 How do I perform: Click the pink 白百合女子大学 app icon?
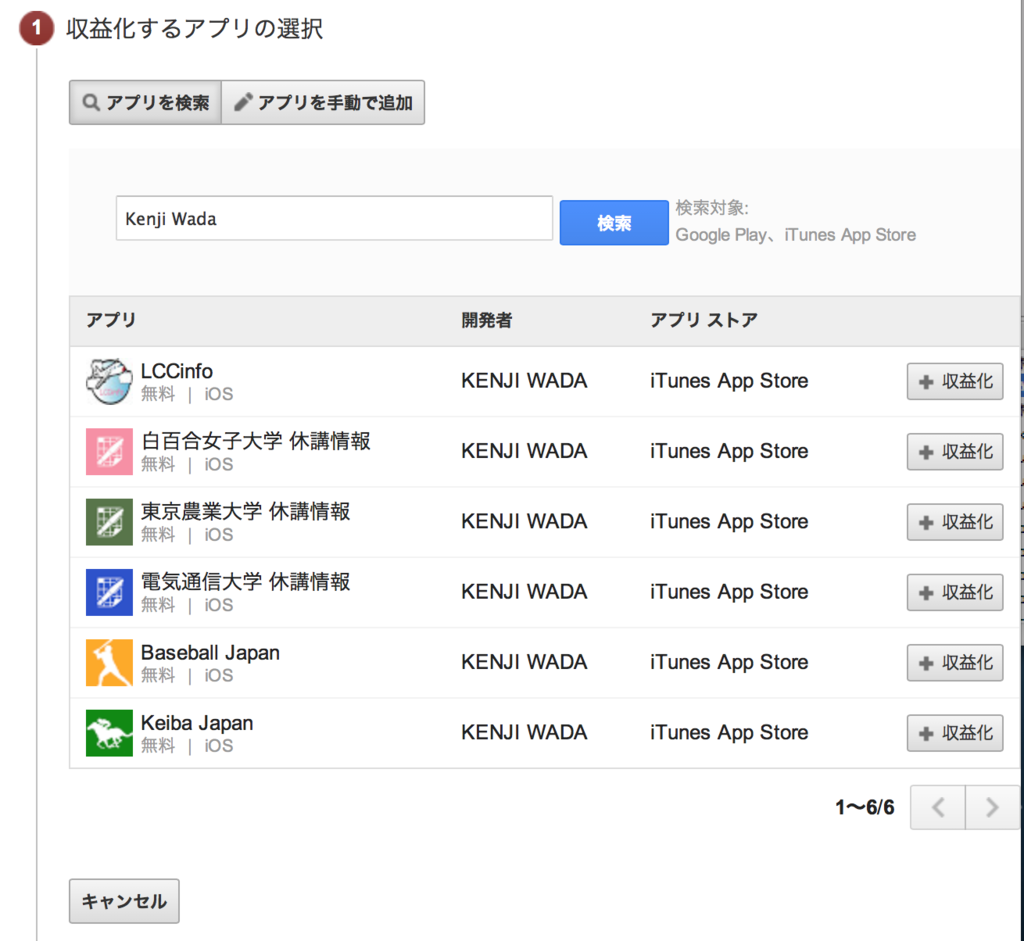point(109,452)
